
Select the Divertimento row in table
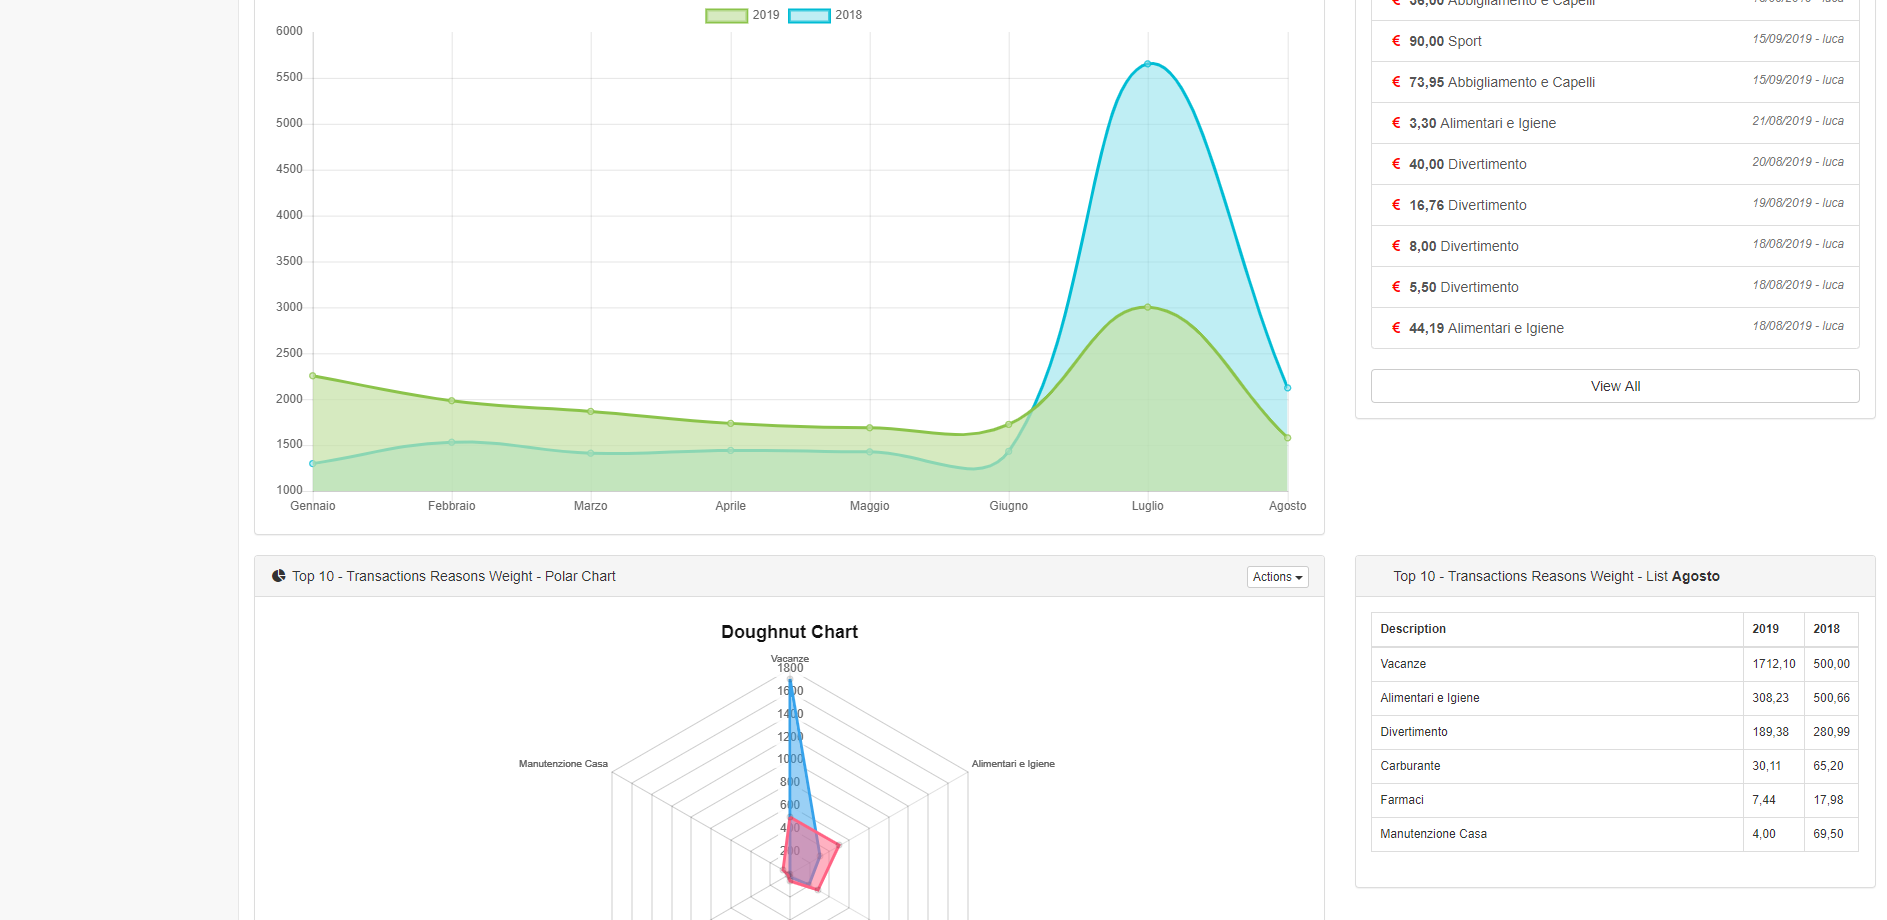tap(1614, 732)
